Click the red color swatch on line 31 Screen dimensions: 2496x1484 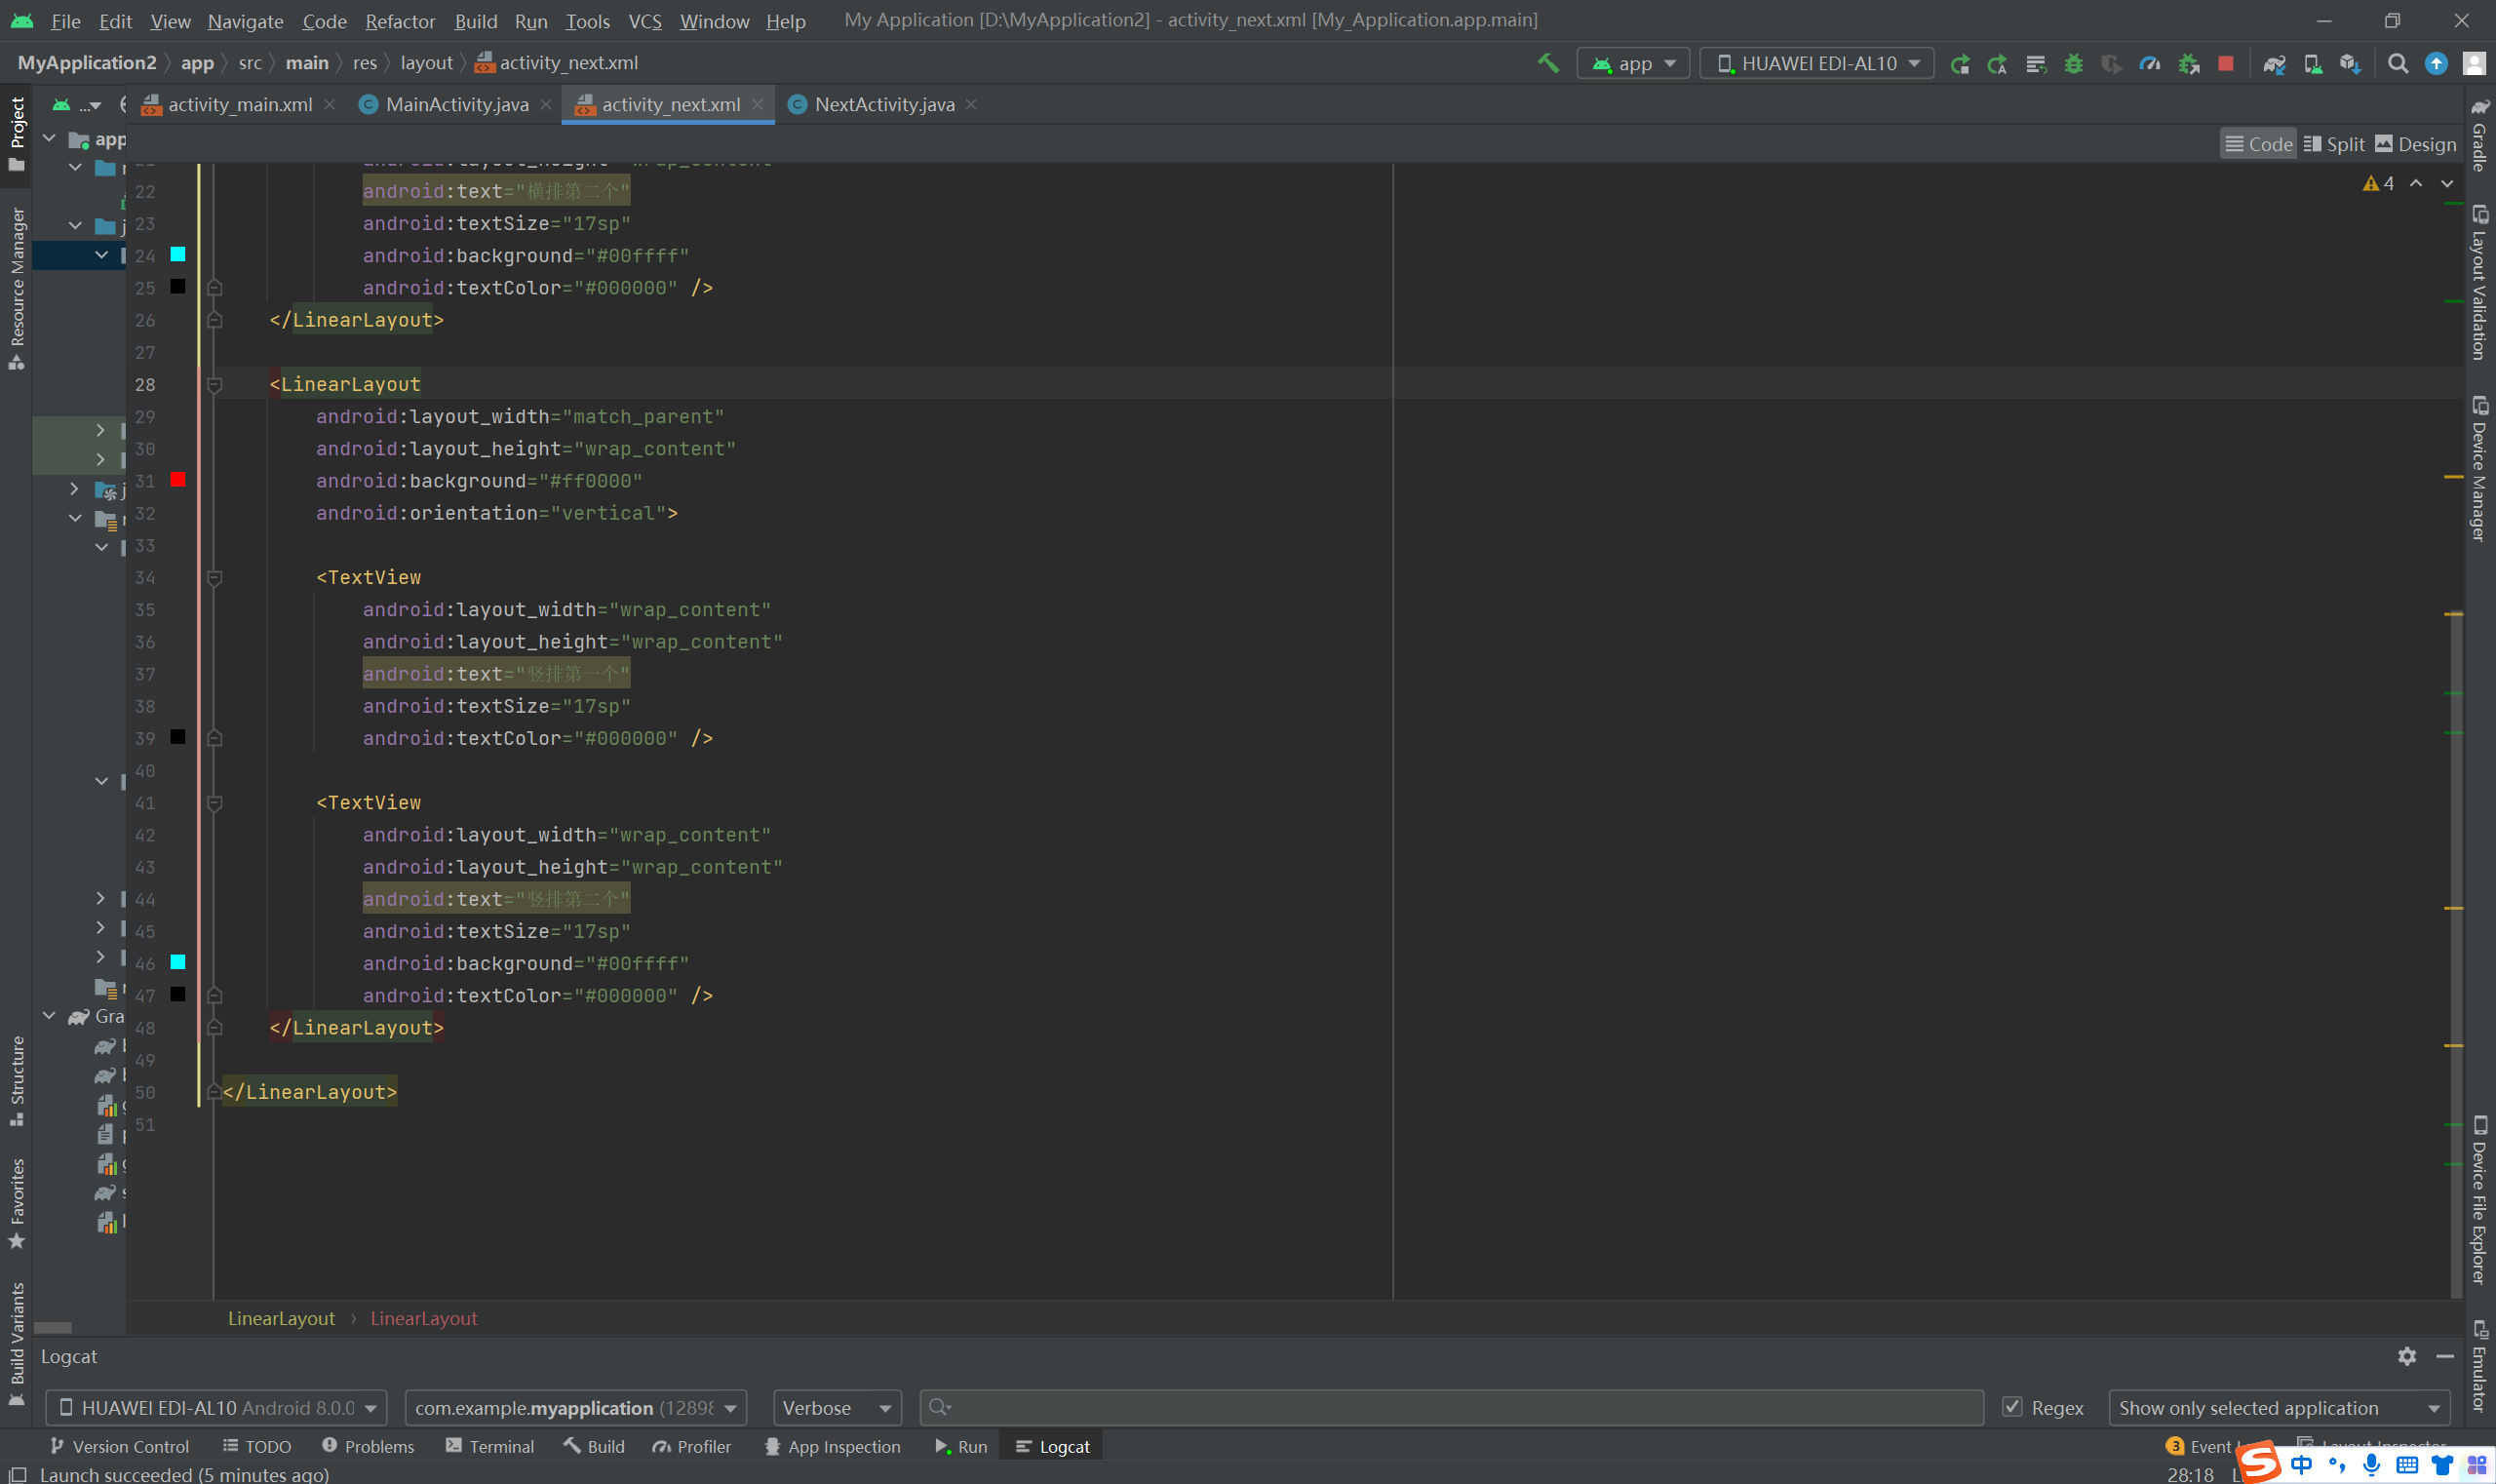(178, 480)
